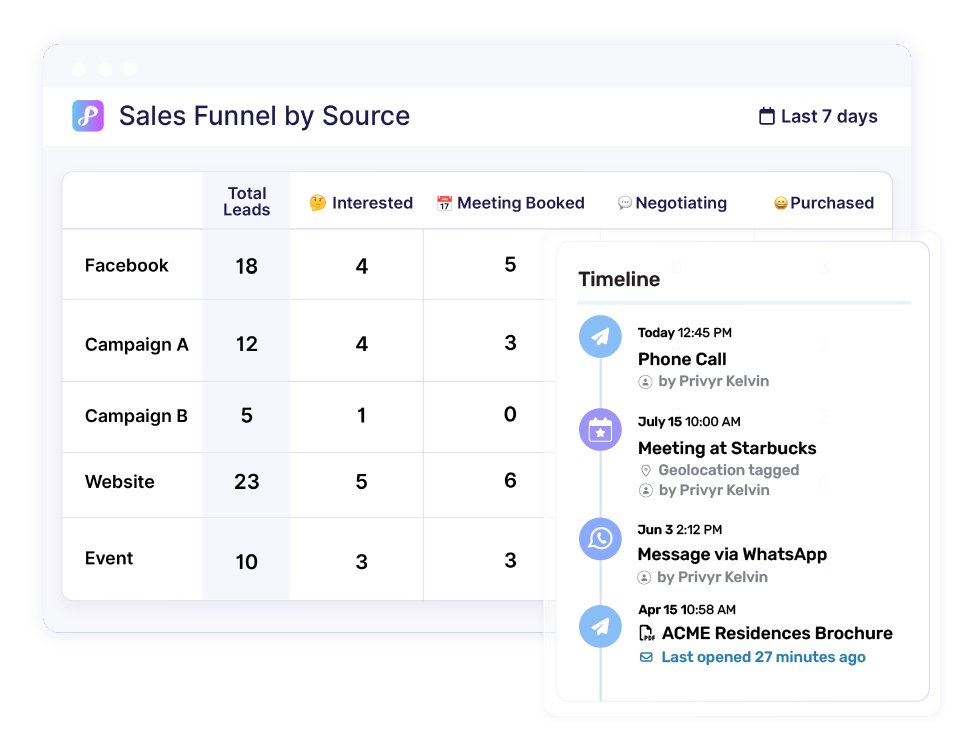Click the Last opened 27 minutes ago link
Image resolution: width=956 pixels, height=731 pixels.
(x=763, y=657)
